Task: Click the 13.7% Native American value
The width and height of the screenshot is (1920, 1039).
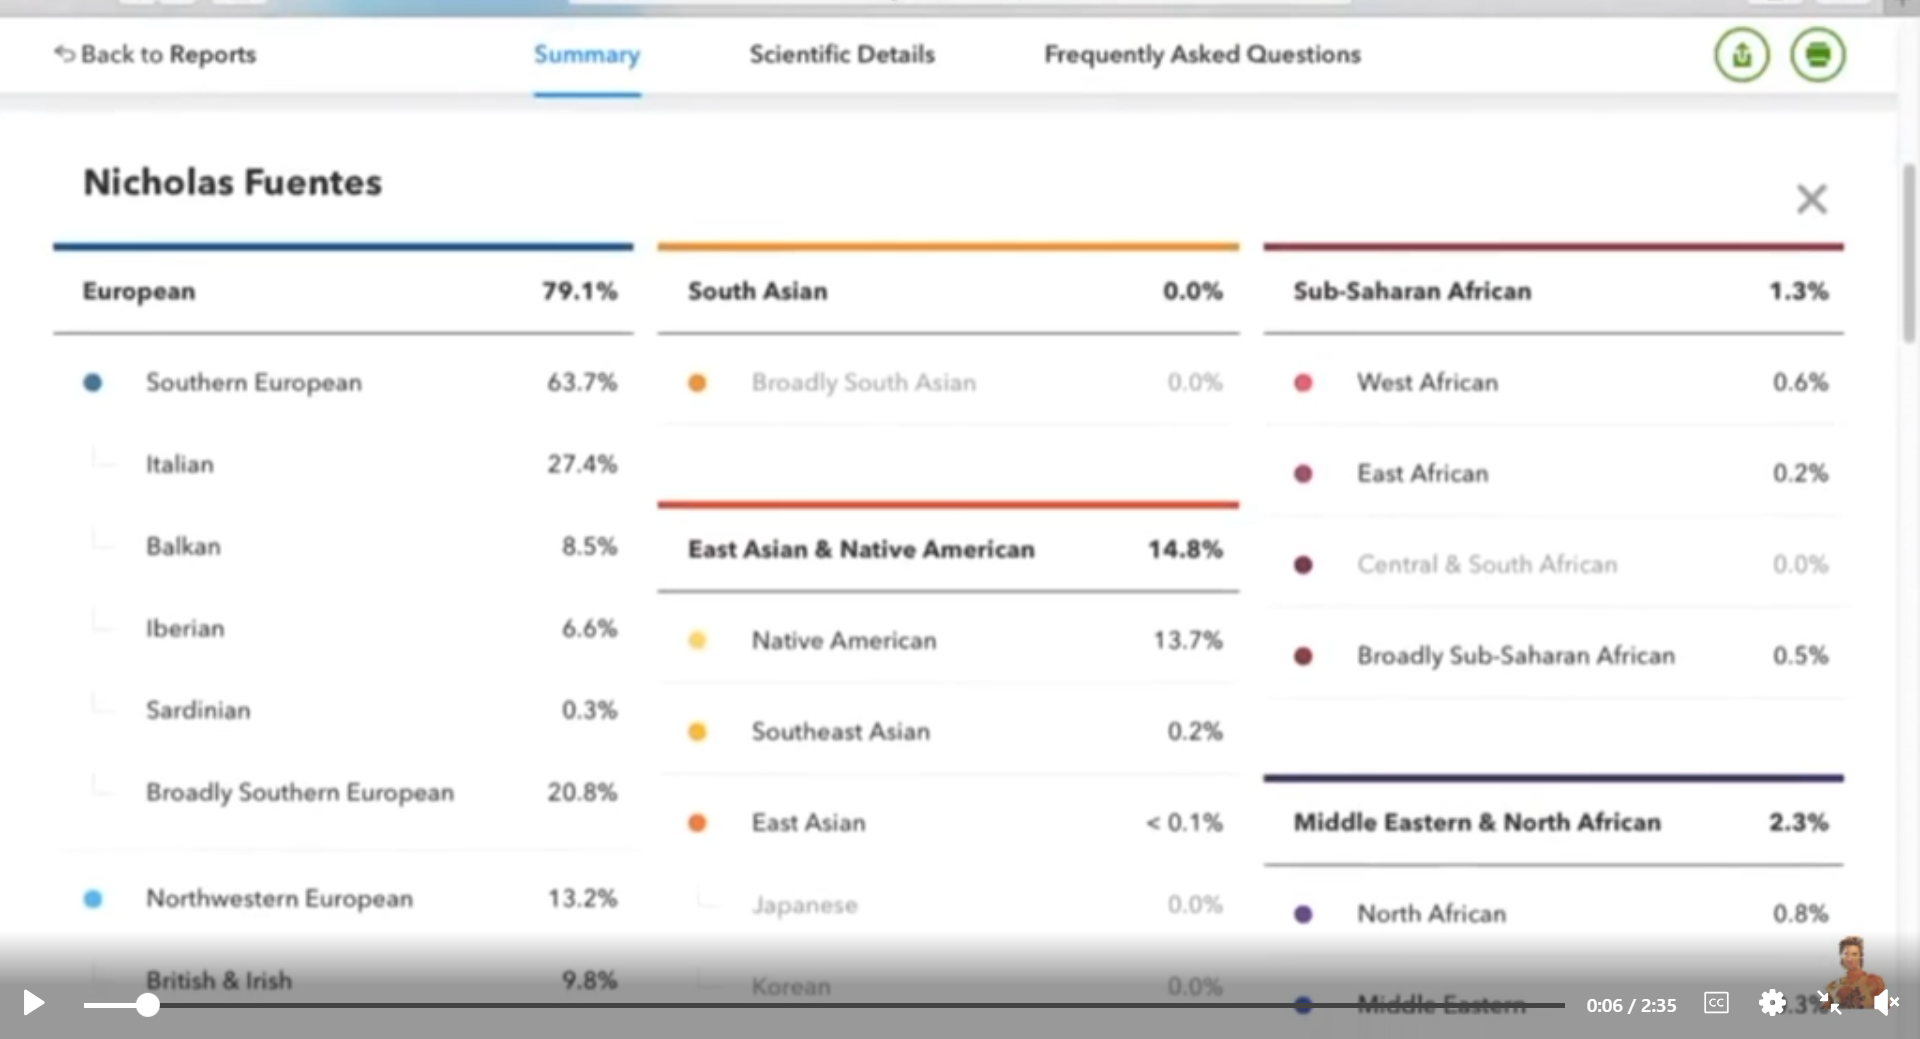Action: click(1187, 640)
